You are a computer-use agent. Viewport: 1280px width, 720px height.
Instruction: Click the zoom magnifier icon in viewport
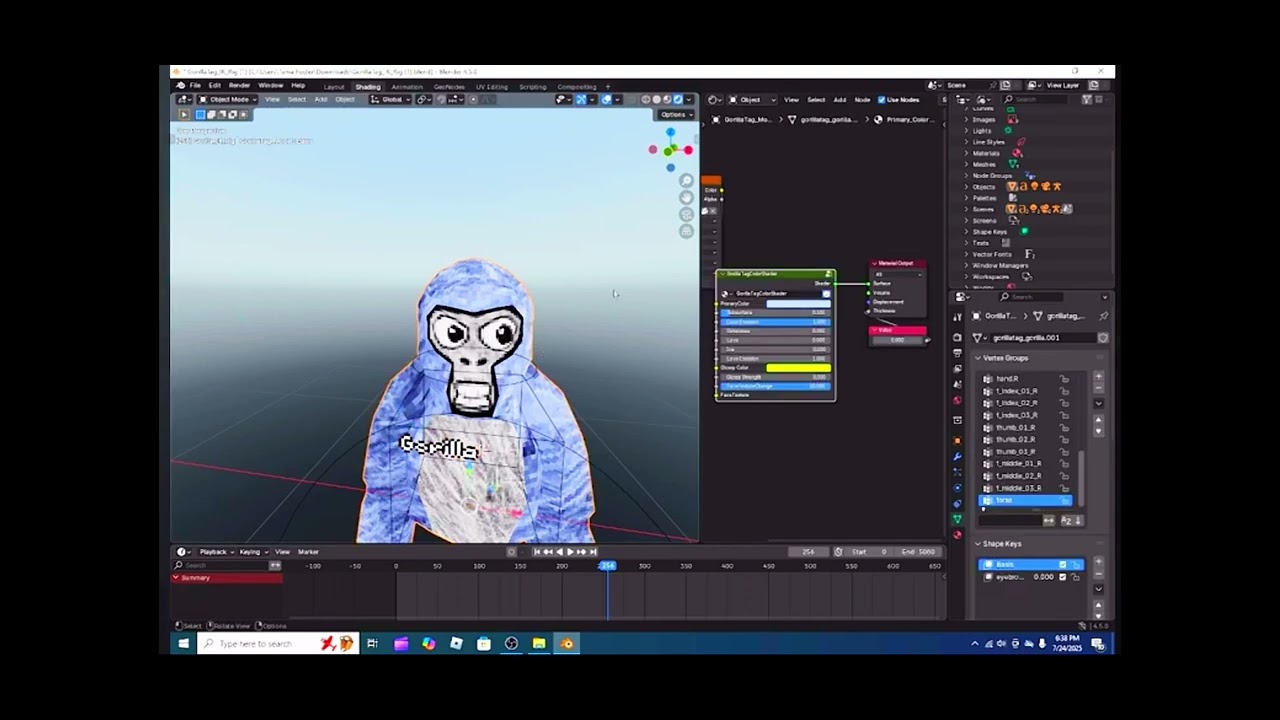(686, 181)
